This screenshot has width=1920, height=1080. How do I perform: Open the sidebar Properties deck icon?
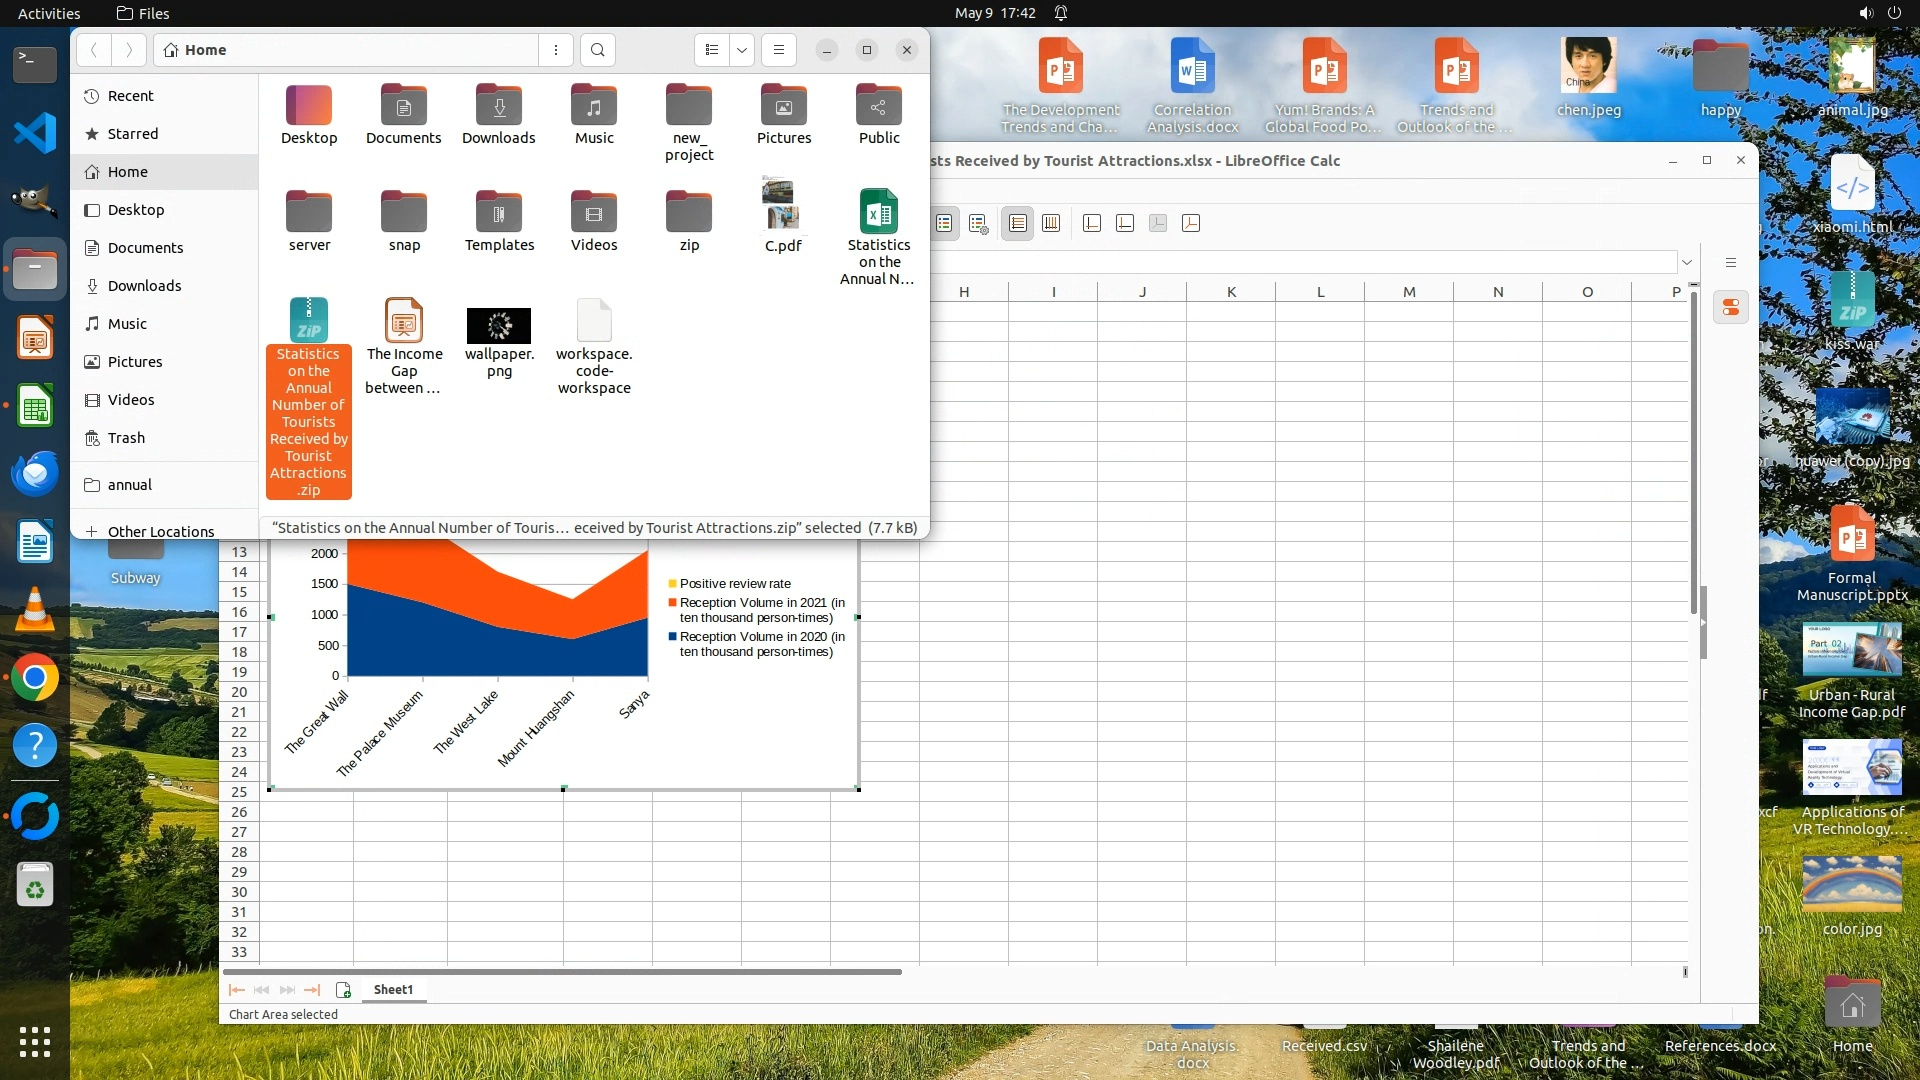click(1730, 307)
